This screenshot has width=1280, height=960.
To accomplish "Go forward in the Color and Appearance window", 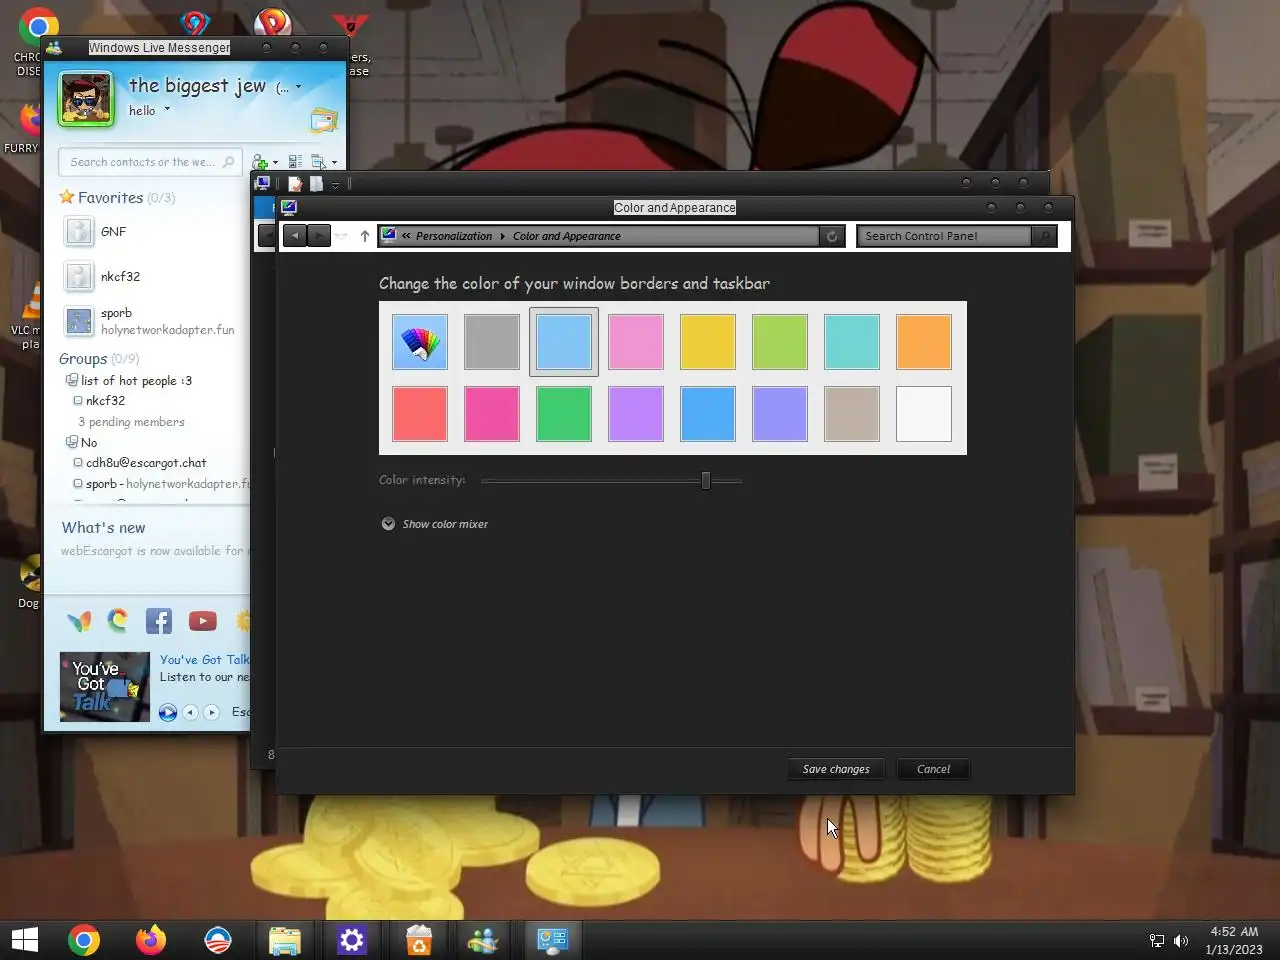I will click(319, 236).
